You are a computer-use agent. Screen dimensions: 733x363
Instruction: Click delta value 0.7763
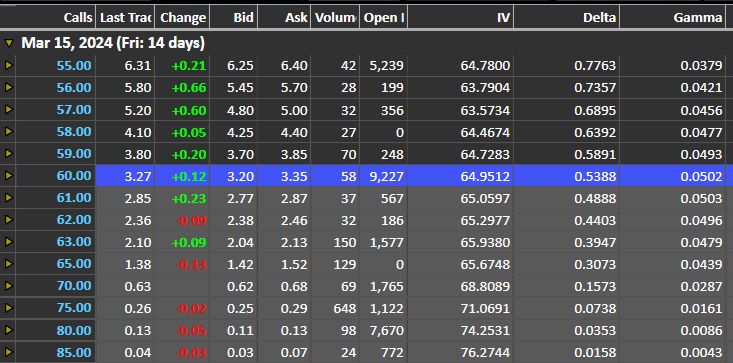pos(595,66)
